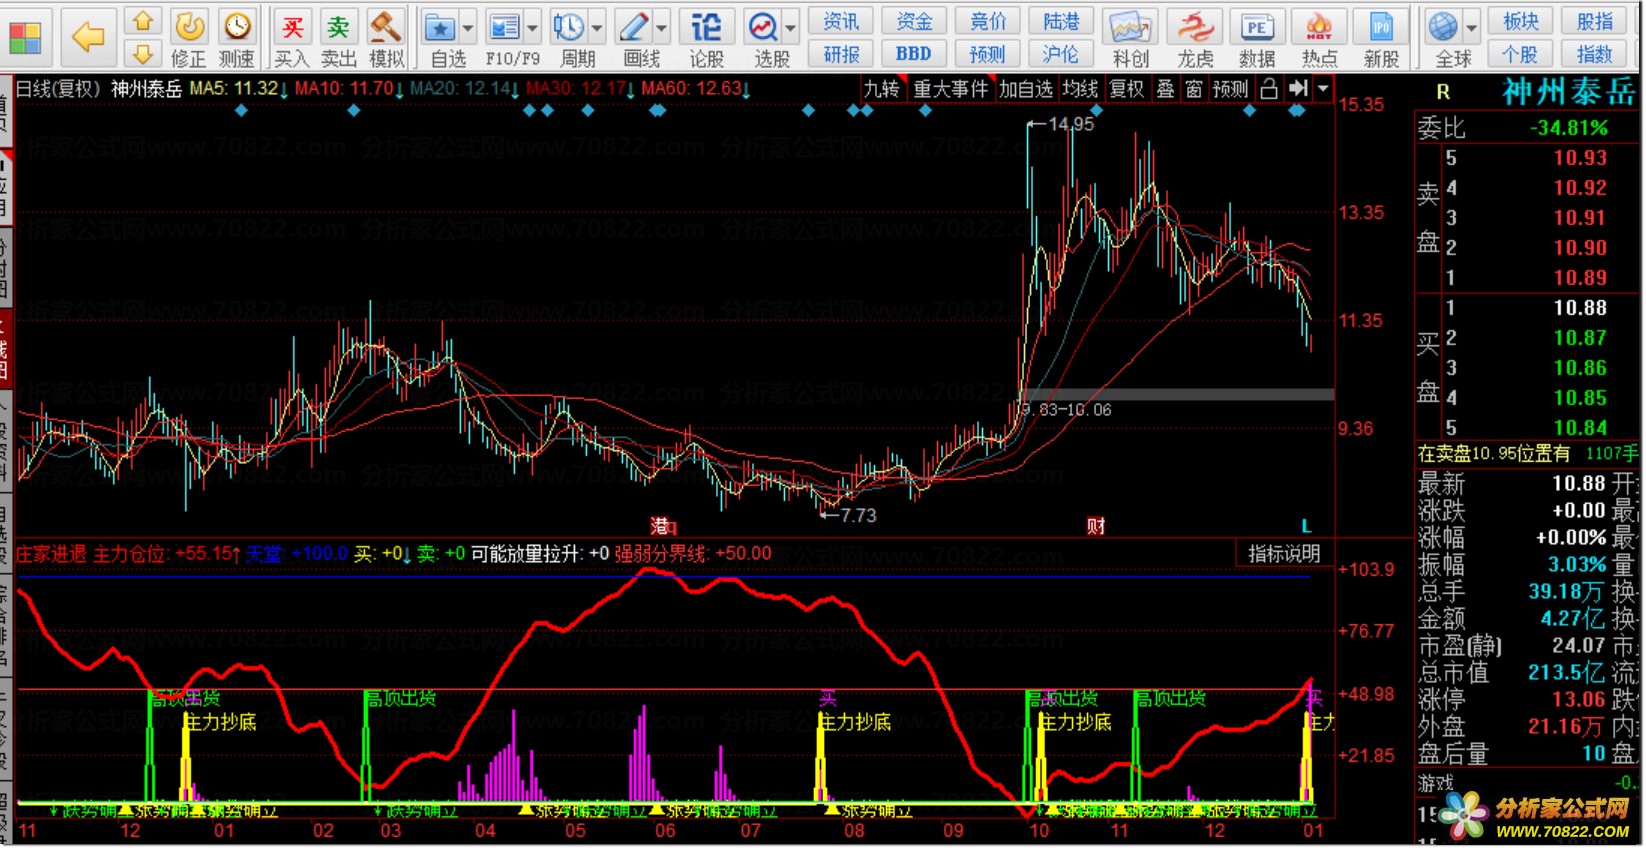Viewport: 1646px width, 848px height.
Task: Open the 模拟 gavel icon
Action: tap(385, 26)
